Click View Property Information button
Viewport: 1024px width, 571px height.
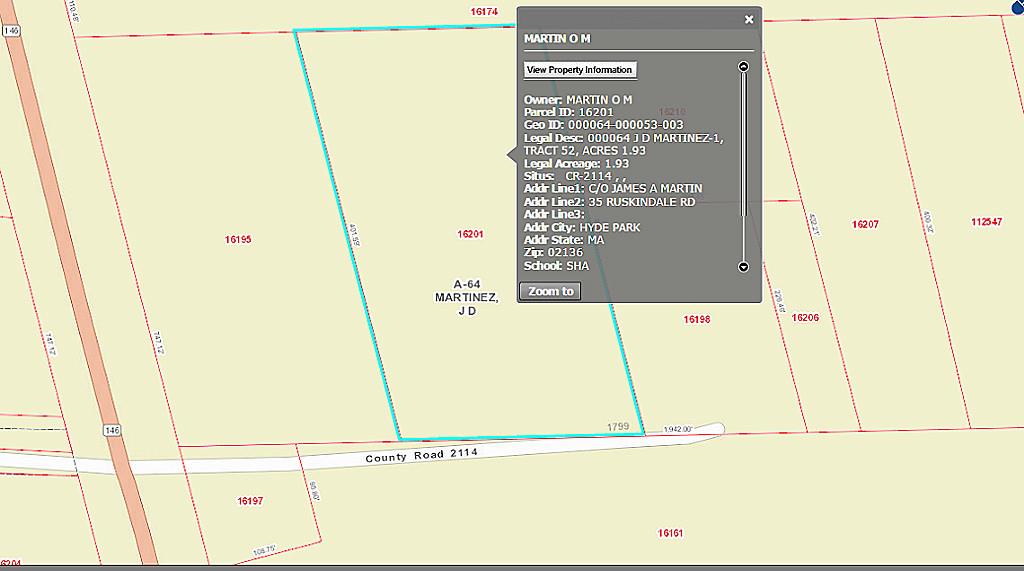(579, 70)
